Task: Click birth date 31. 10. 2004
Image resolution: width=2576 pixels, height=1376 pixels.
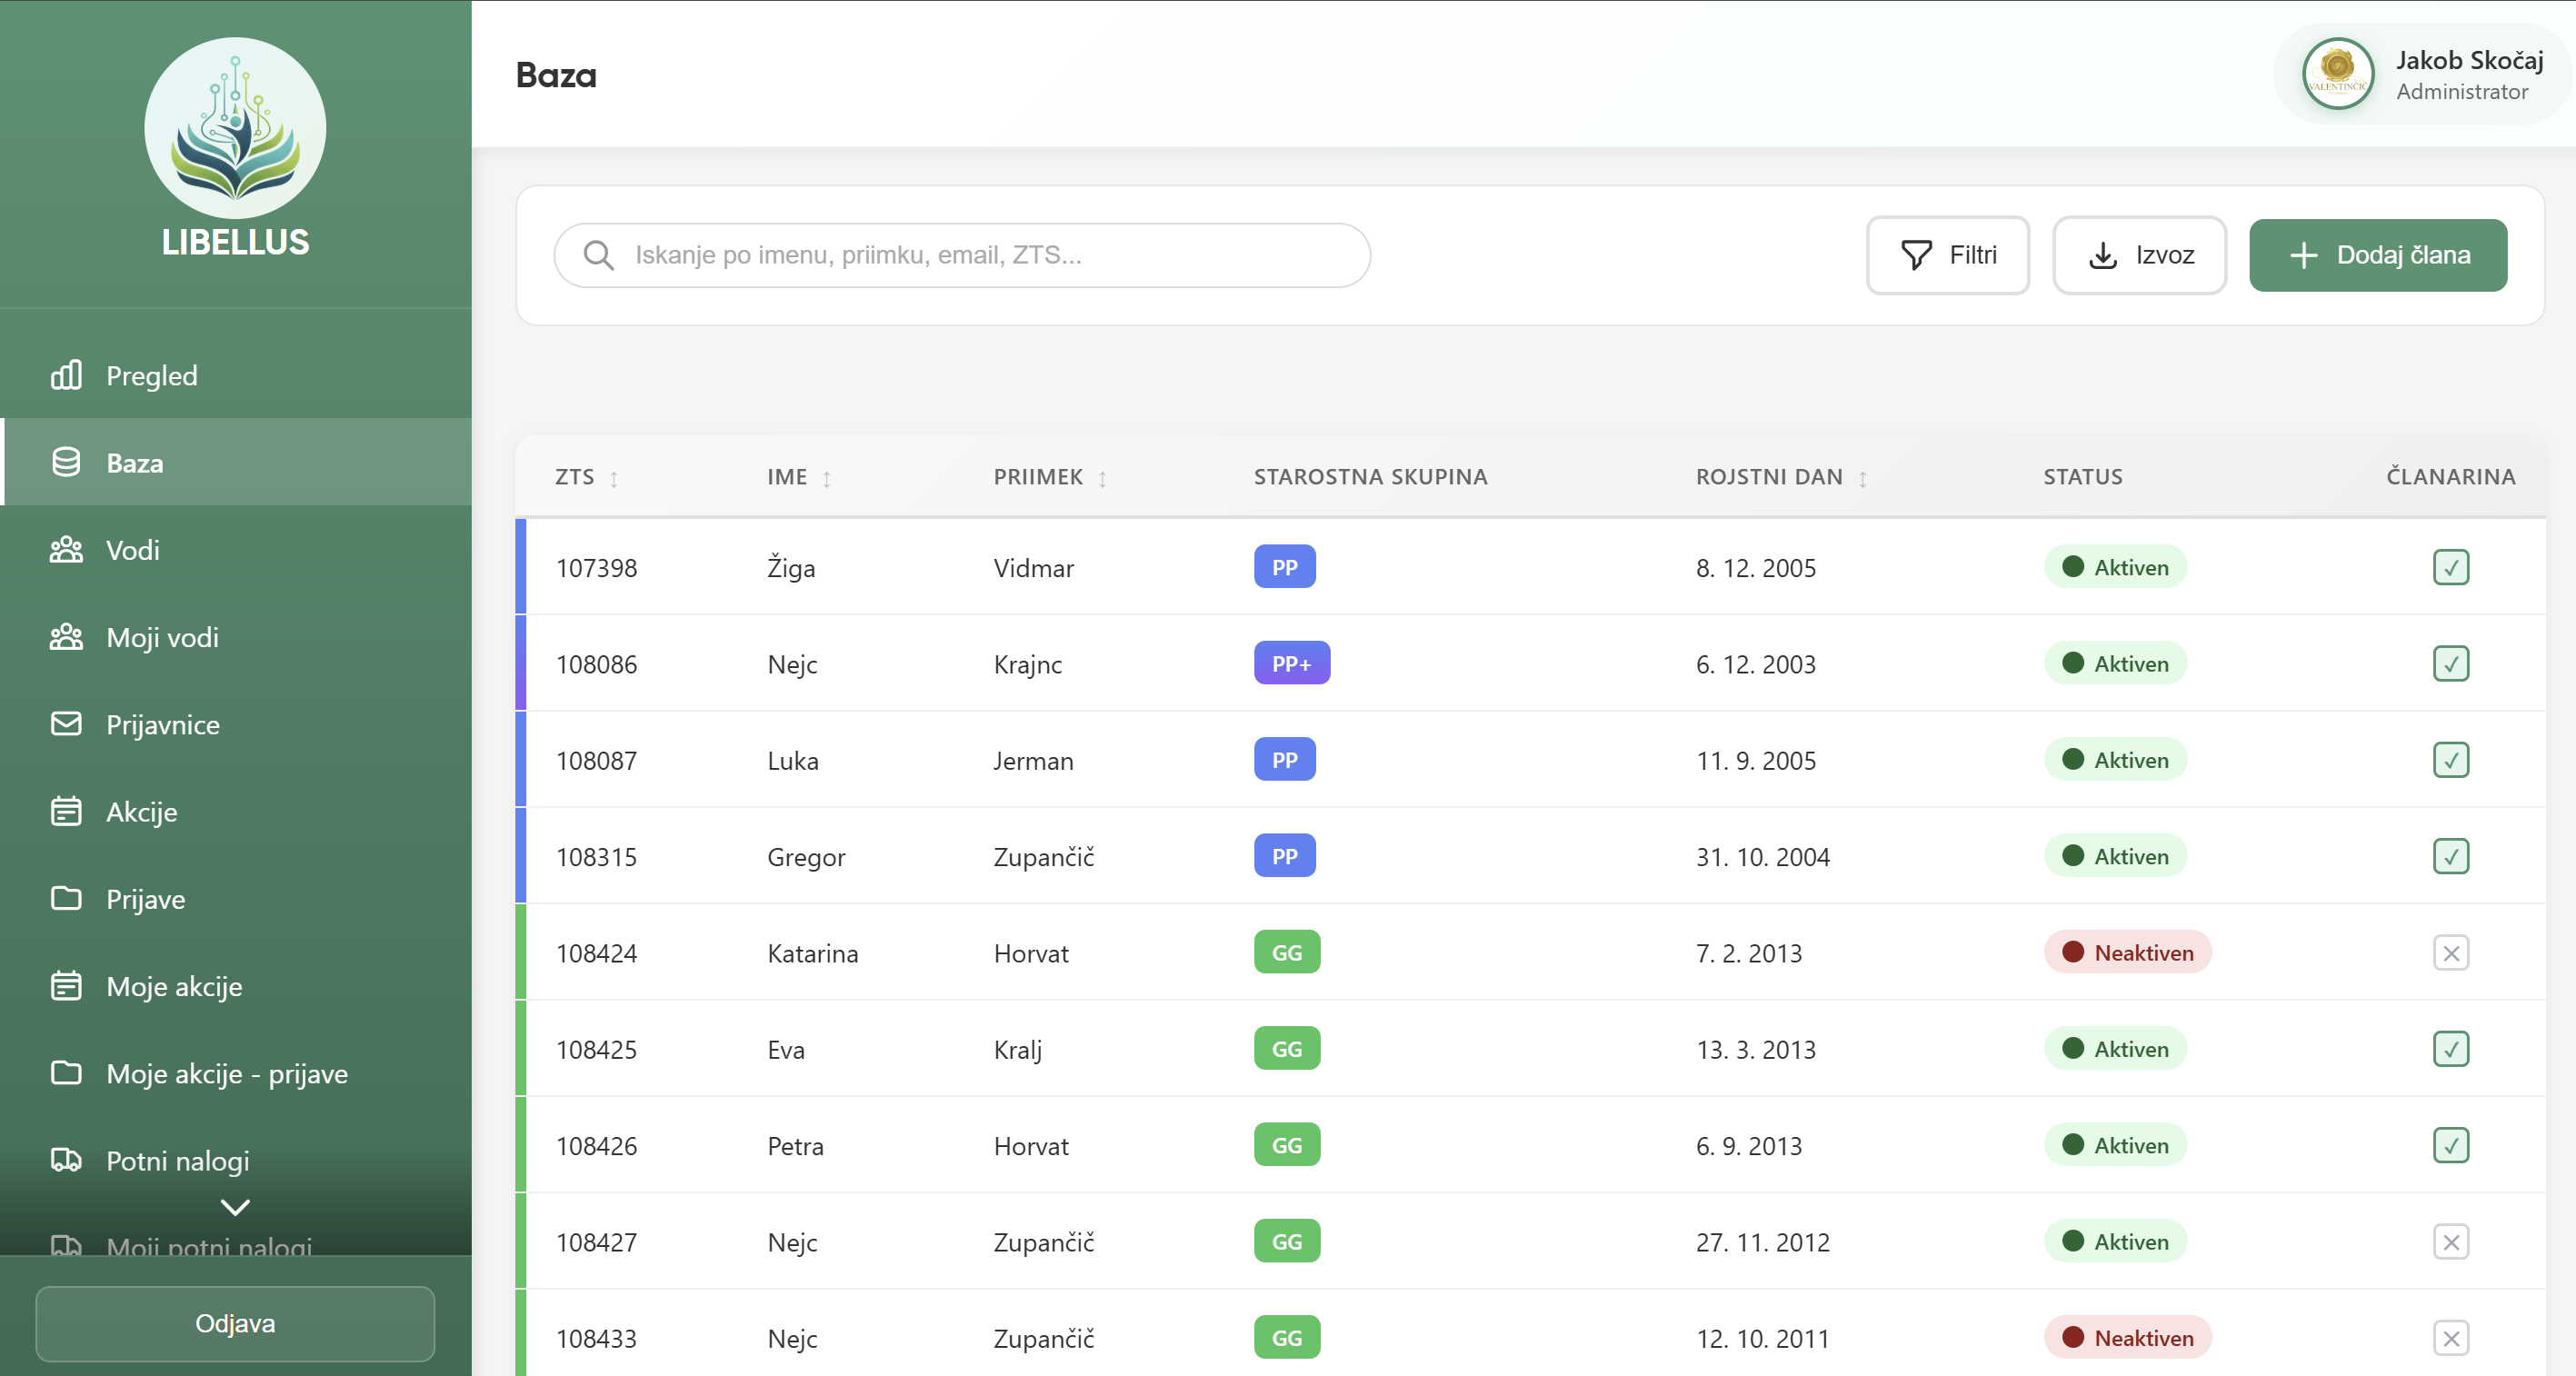Action: coord(1762,857)
